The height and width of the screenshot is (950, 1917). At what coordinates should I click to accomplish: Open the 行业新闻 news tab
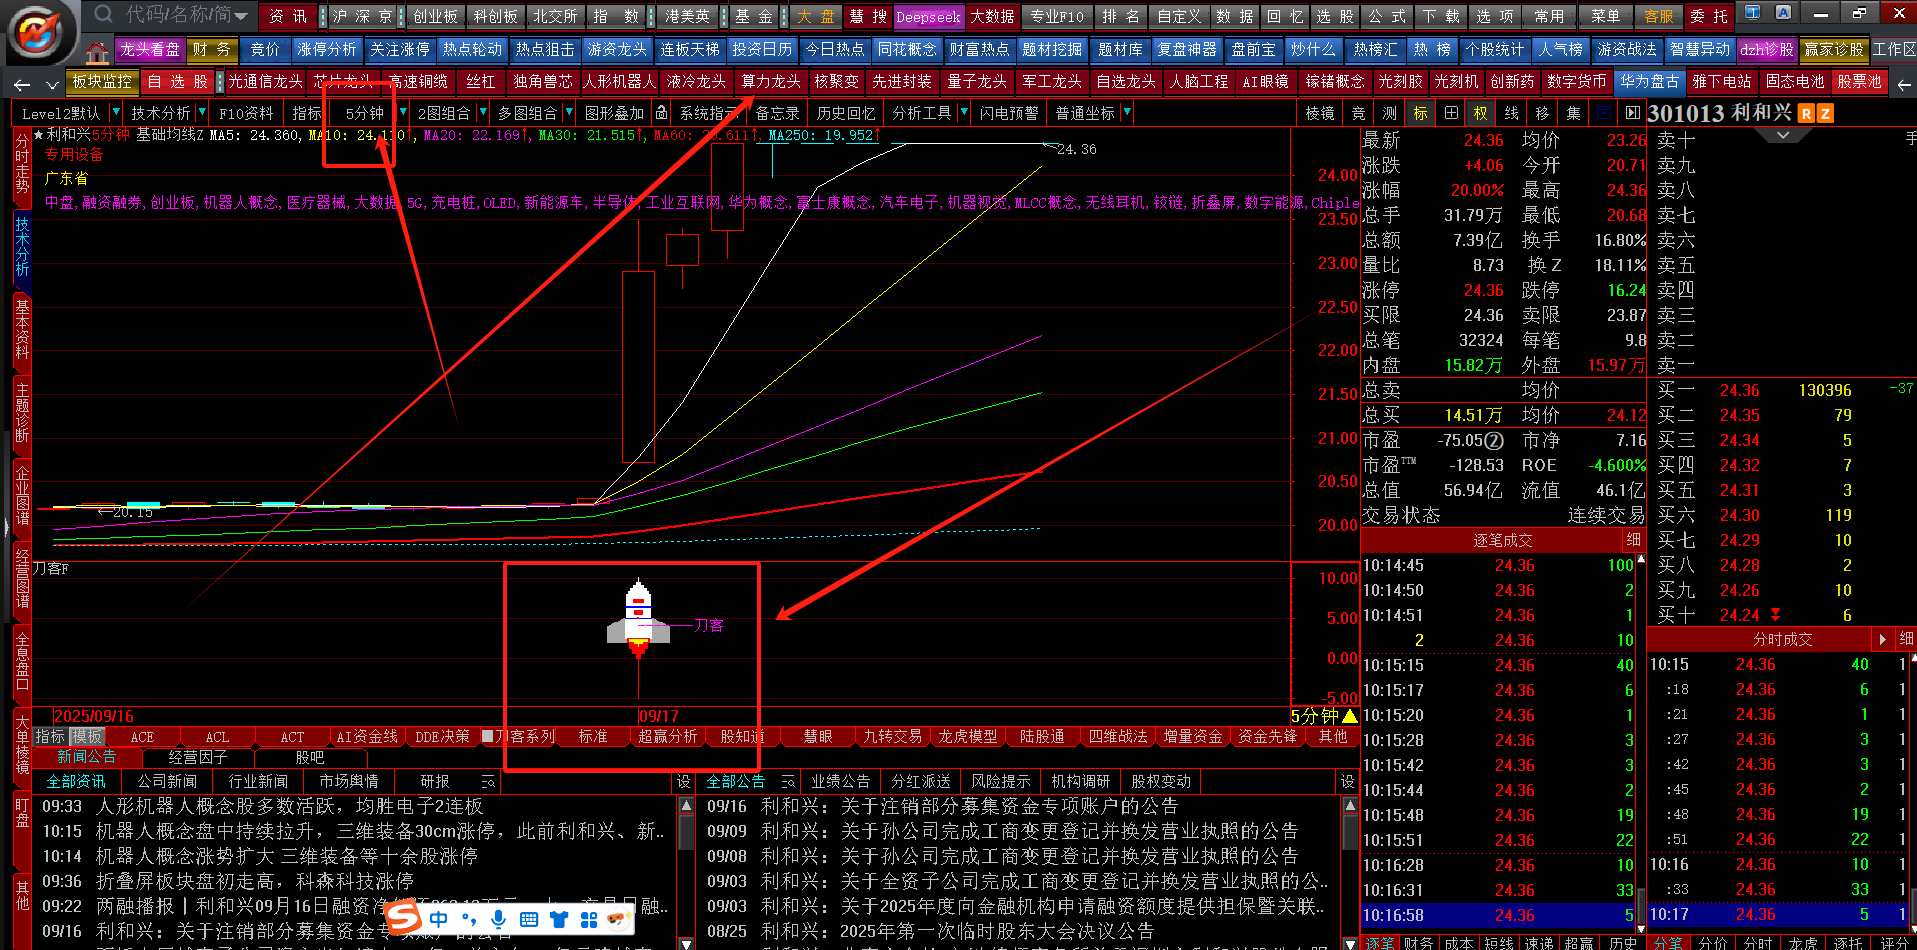click(x=258, y=782)
